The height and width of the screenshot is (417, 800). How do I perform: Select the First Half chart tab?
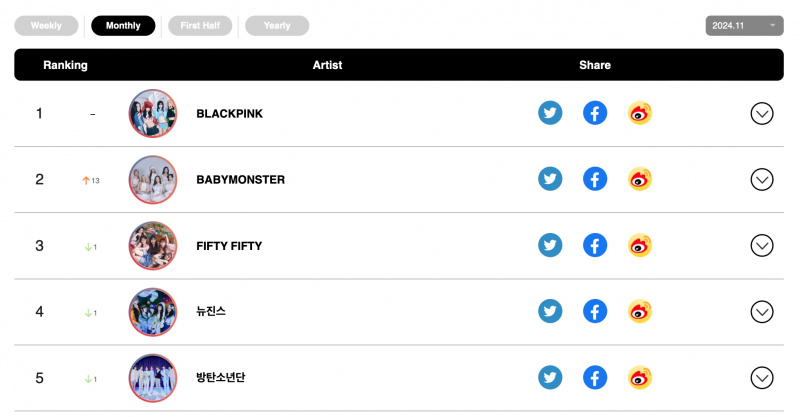[x=200, y=26]
